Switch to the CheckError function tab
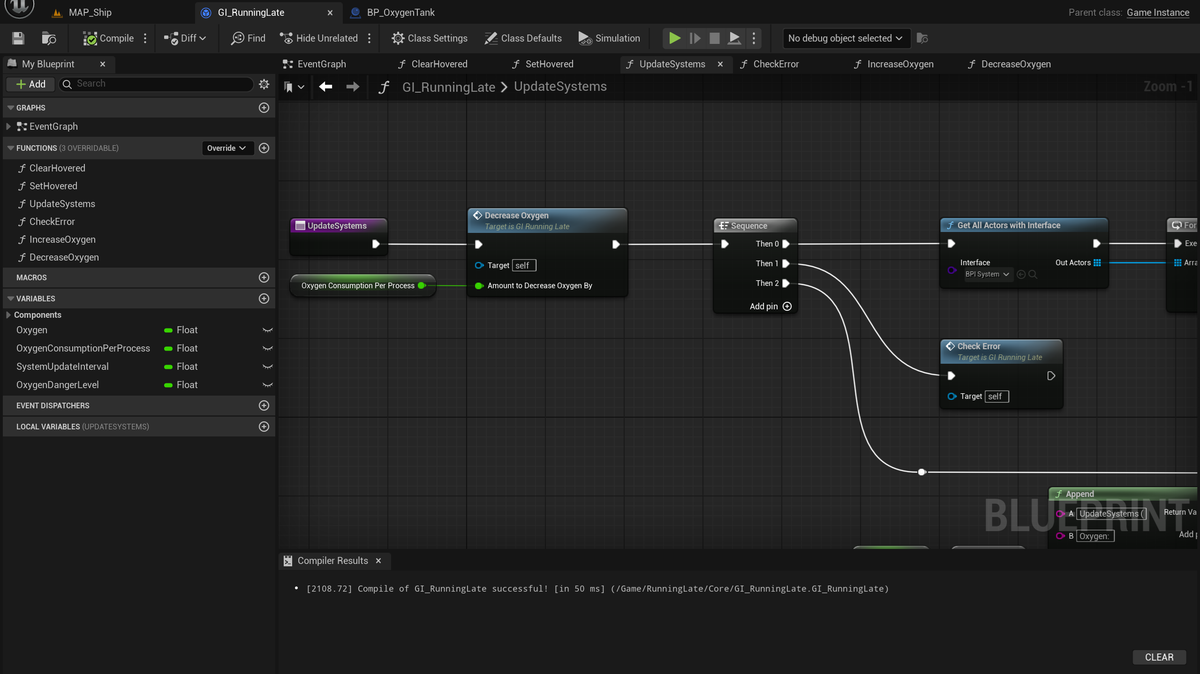This screenshot has width=1200, height=674. click(776, 64)
